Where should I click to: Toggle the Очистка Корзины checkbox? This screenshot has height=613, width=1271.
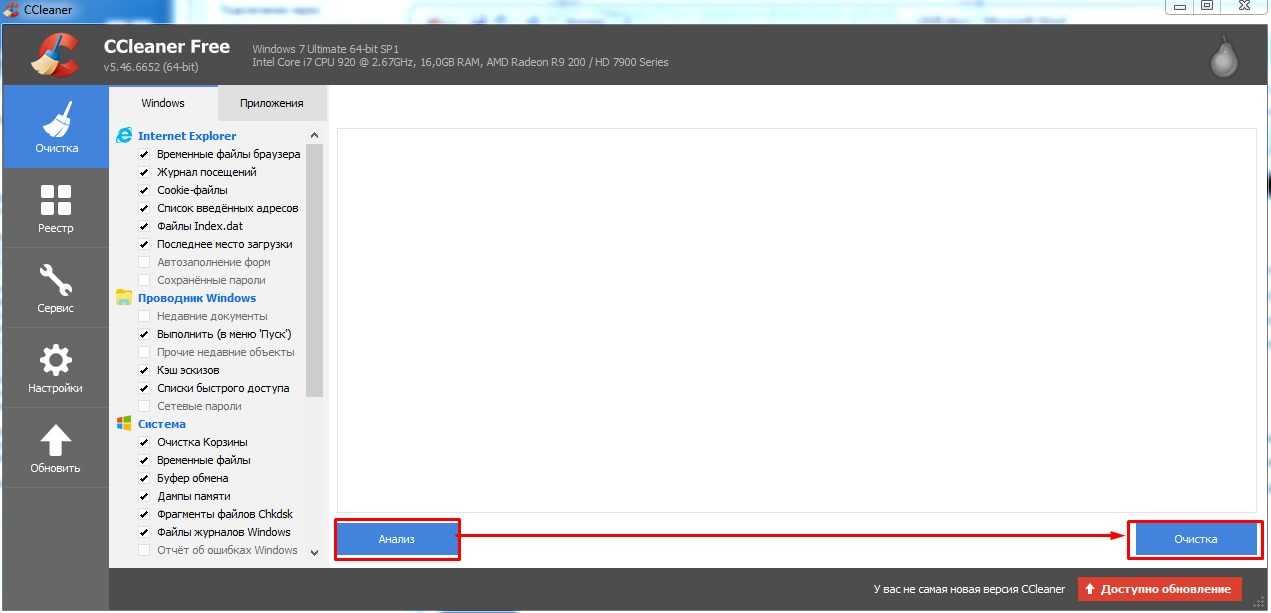point(144,442)
